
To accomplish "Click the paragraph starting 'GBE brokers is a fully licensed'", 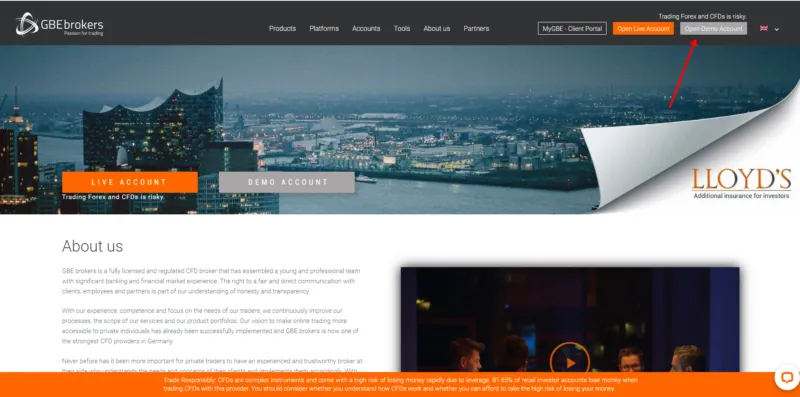I will (x=212, y=281).
